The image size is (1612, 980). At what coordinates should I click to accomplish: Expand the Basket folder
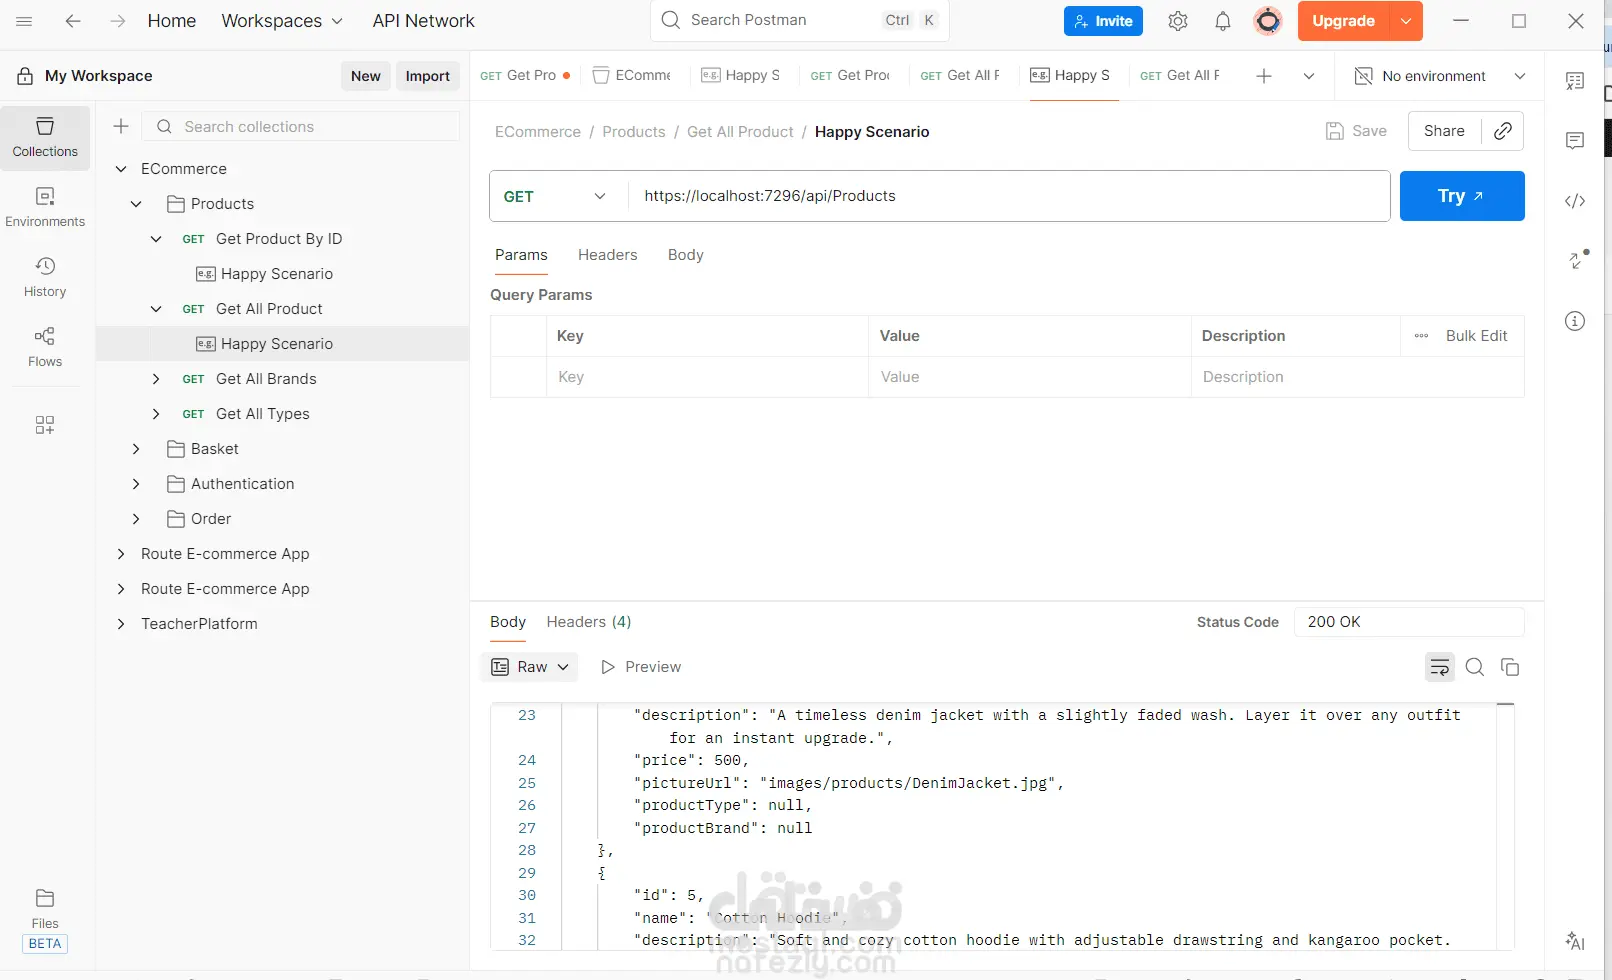coord(136,449)
